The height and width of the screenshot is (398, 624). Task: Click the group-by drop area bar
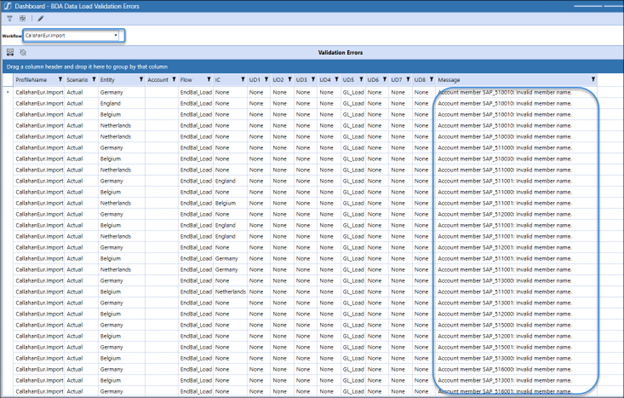tap(312, 66)
